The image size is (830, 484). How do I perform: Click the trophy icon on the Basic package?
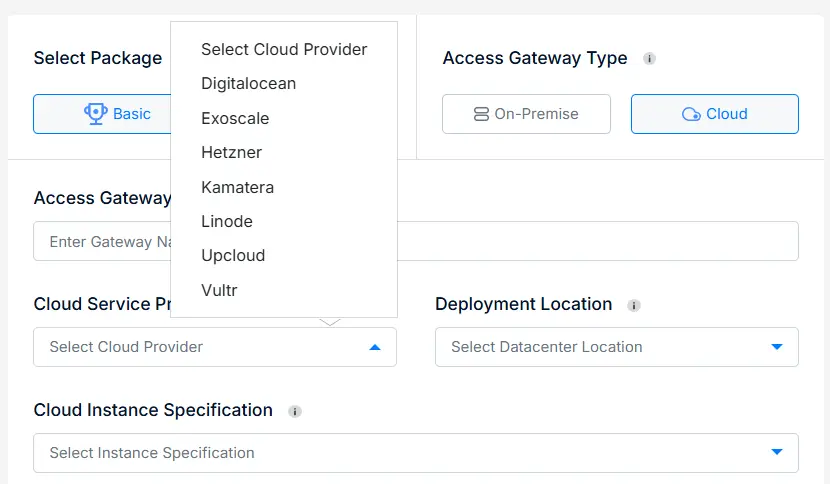click(x=95, y=114)
